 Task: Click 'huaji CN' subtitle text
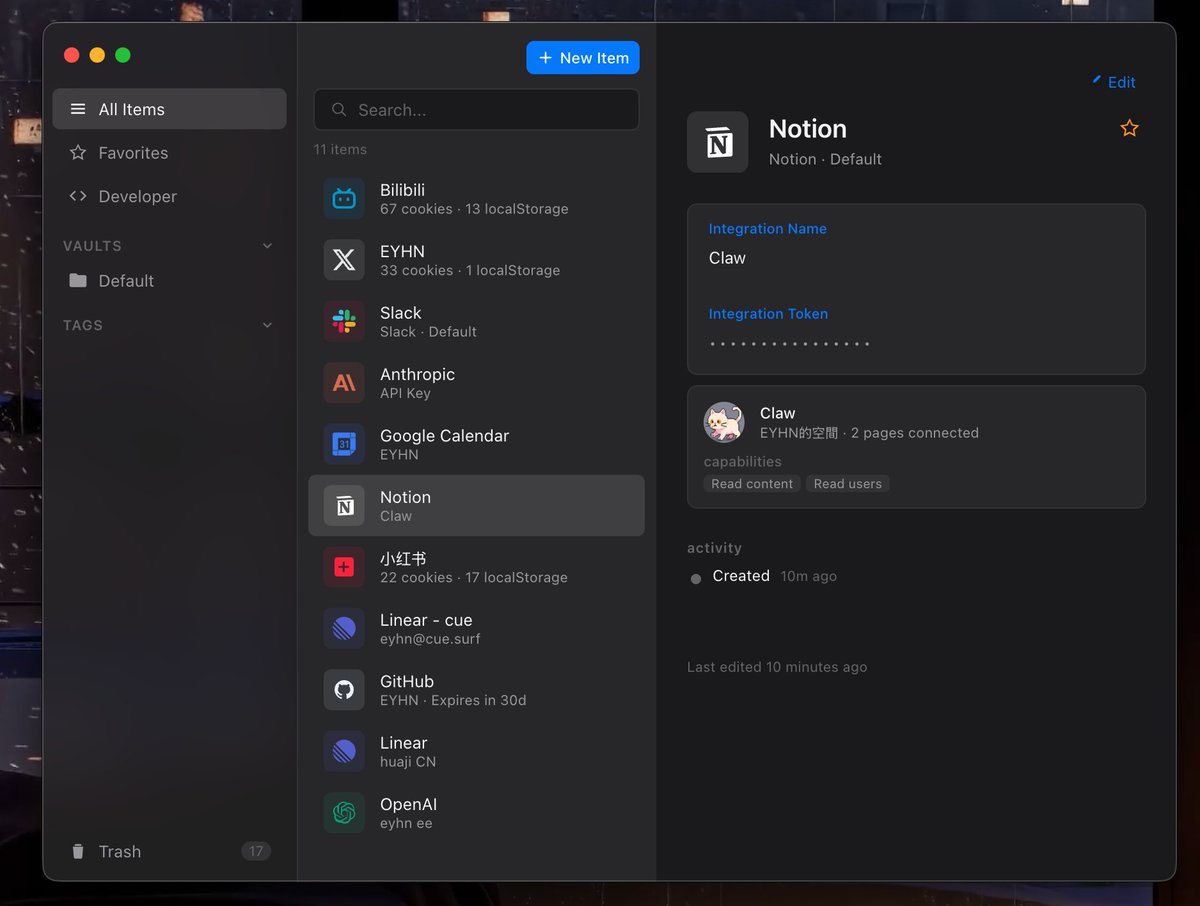point(408,762)
